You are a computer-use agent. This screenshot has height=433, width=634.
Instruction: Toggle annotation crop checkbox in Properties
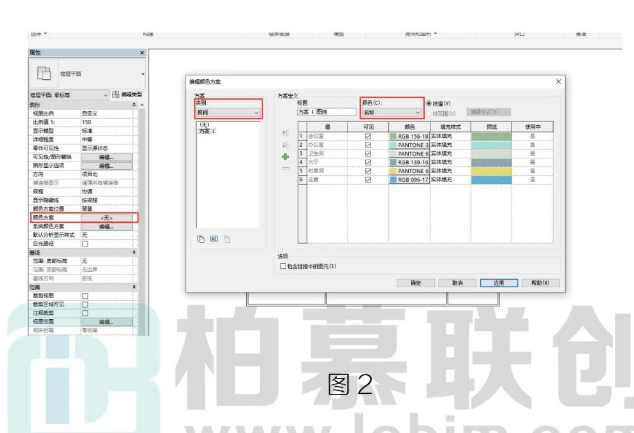click(x=85, y=313)
